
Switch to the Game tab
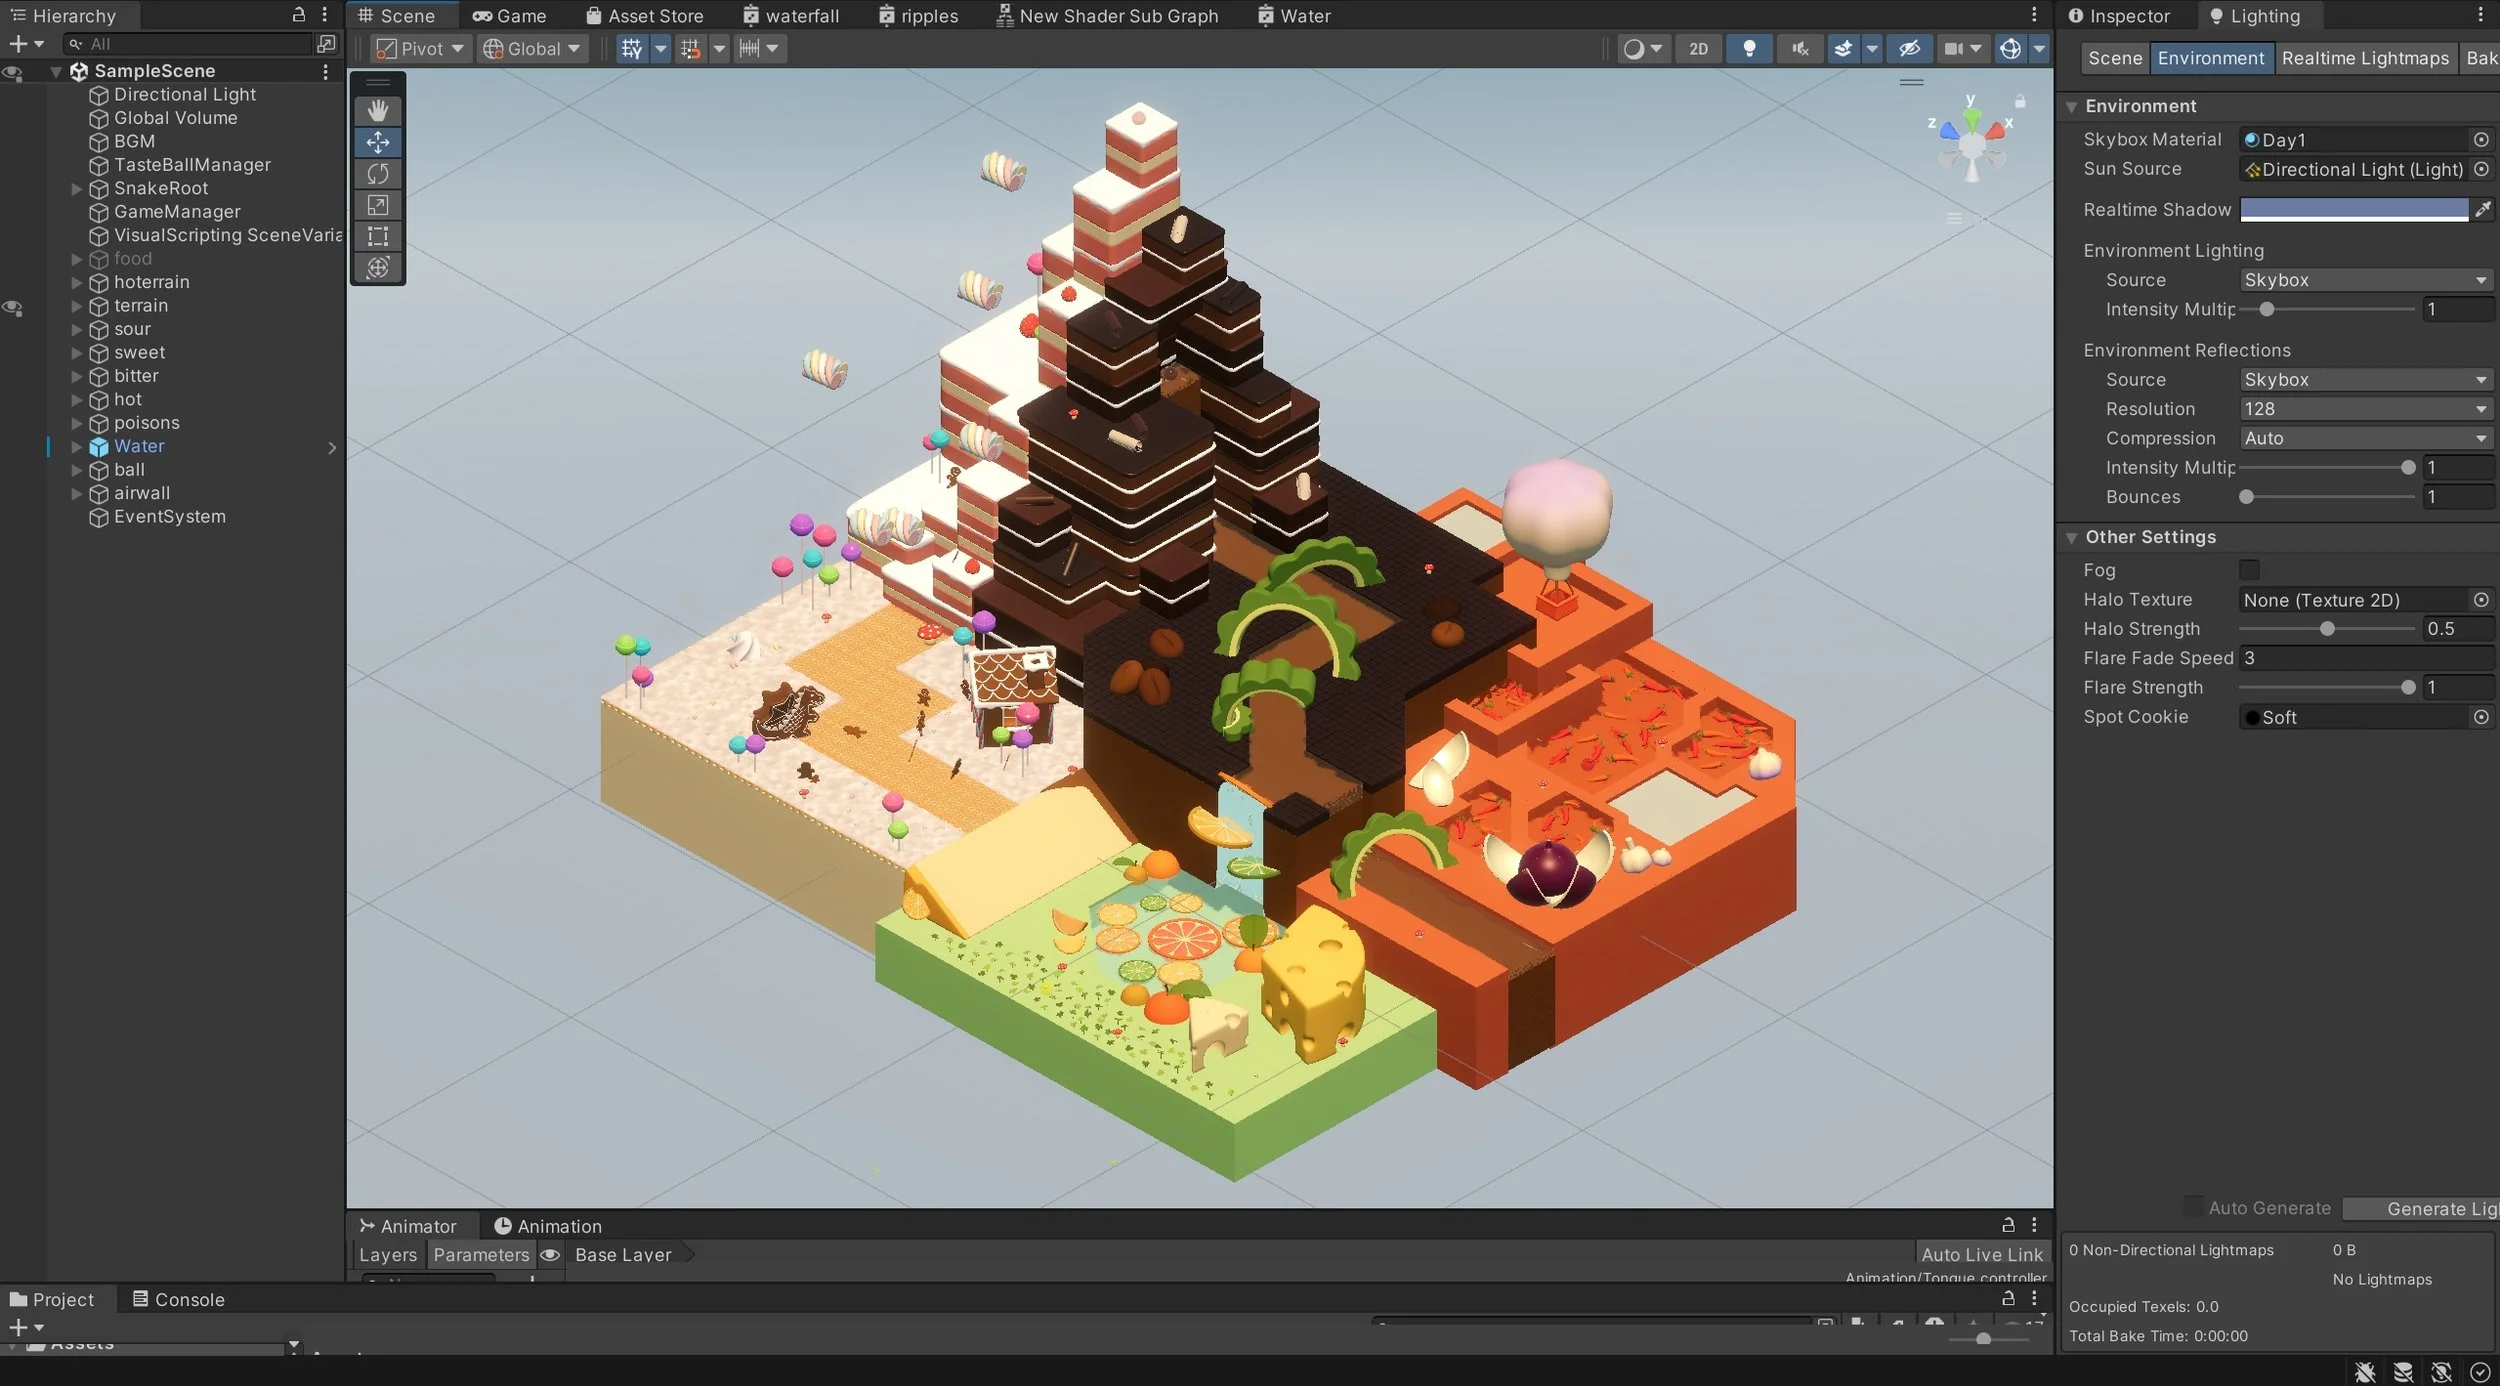point(510,16)
